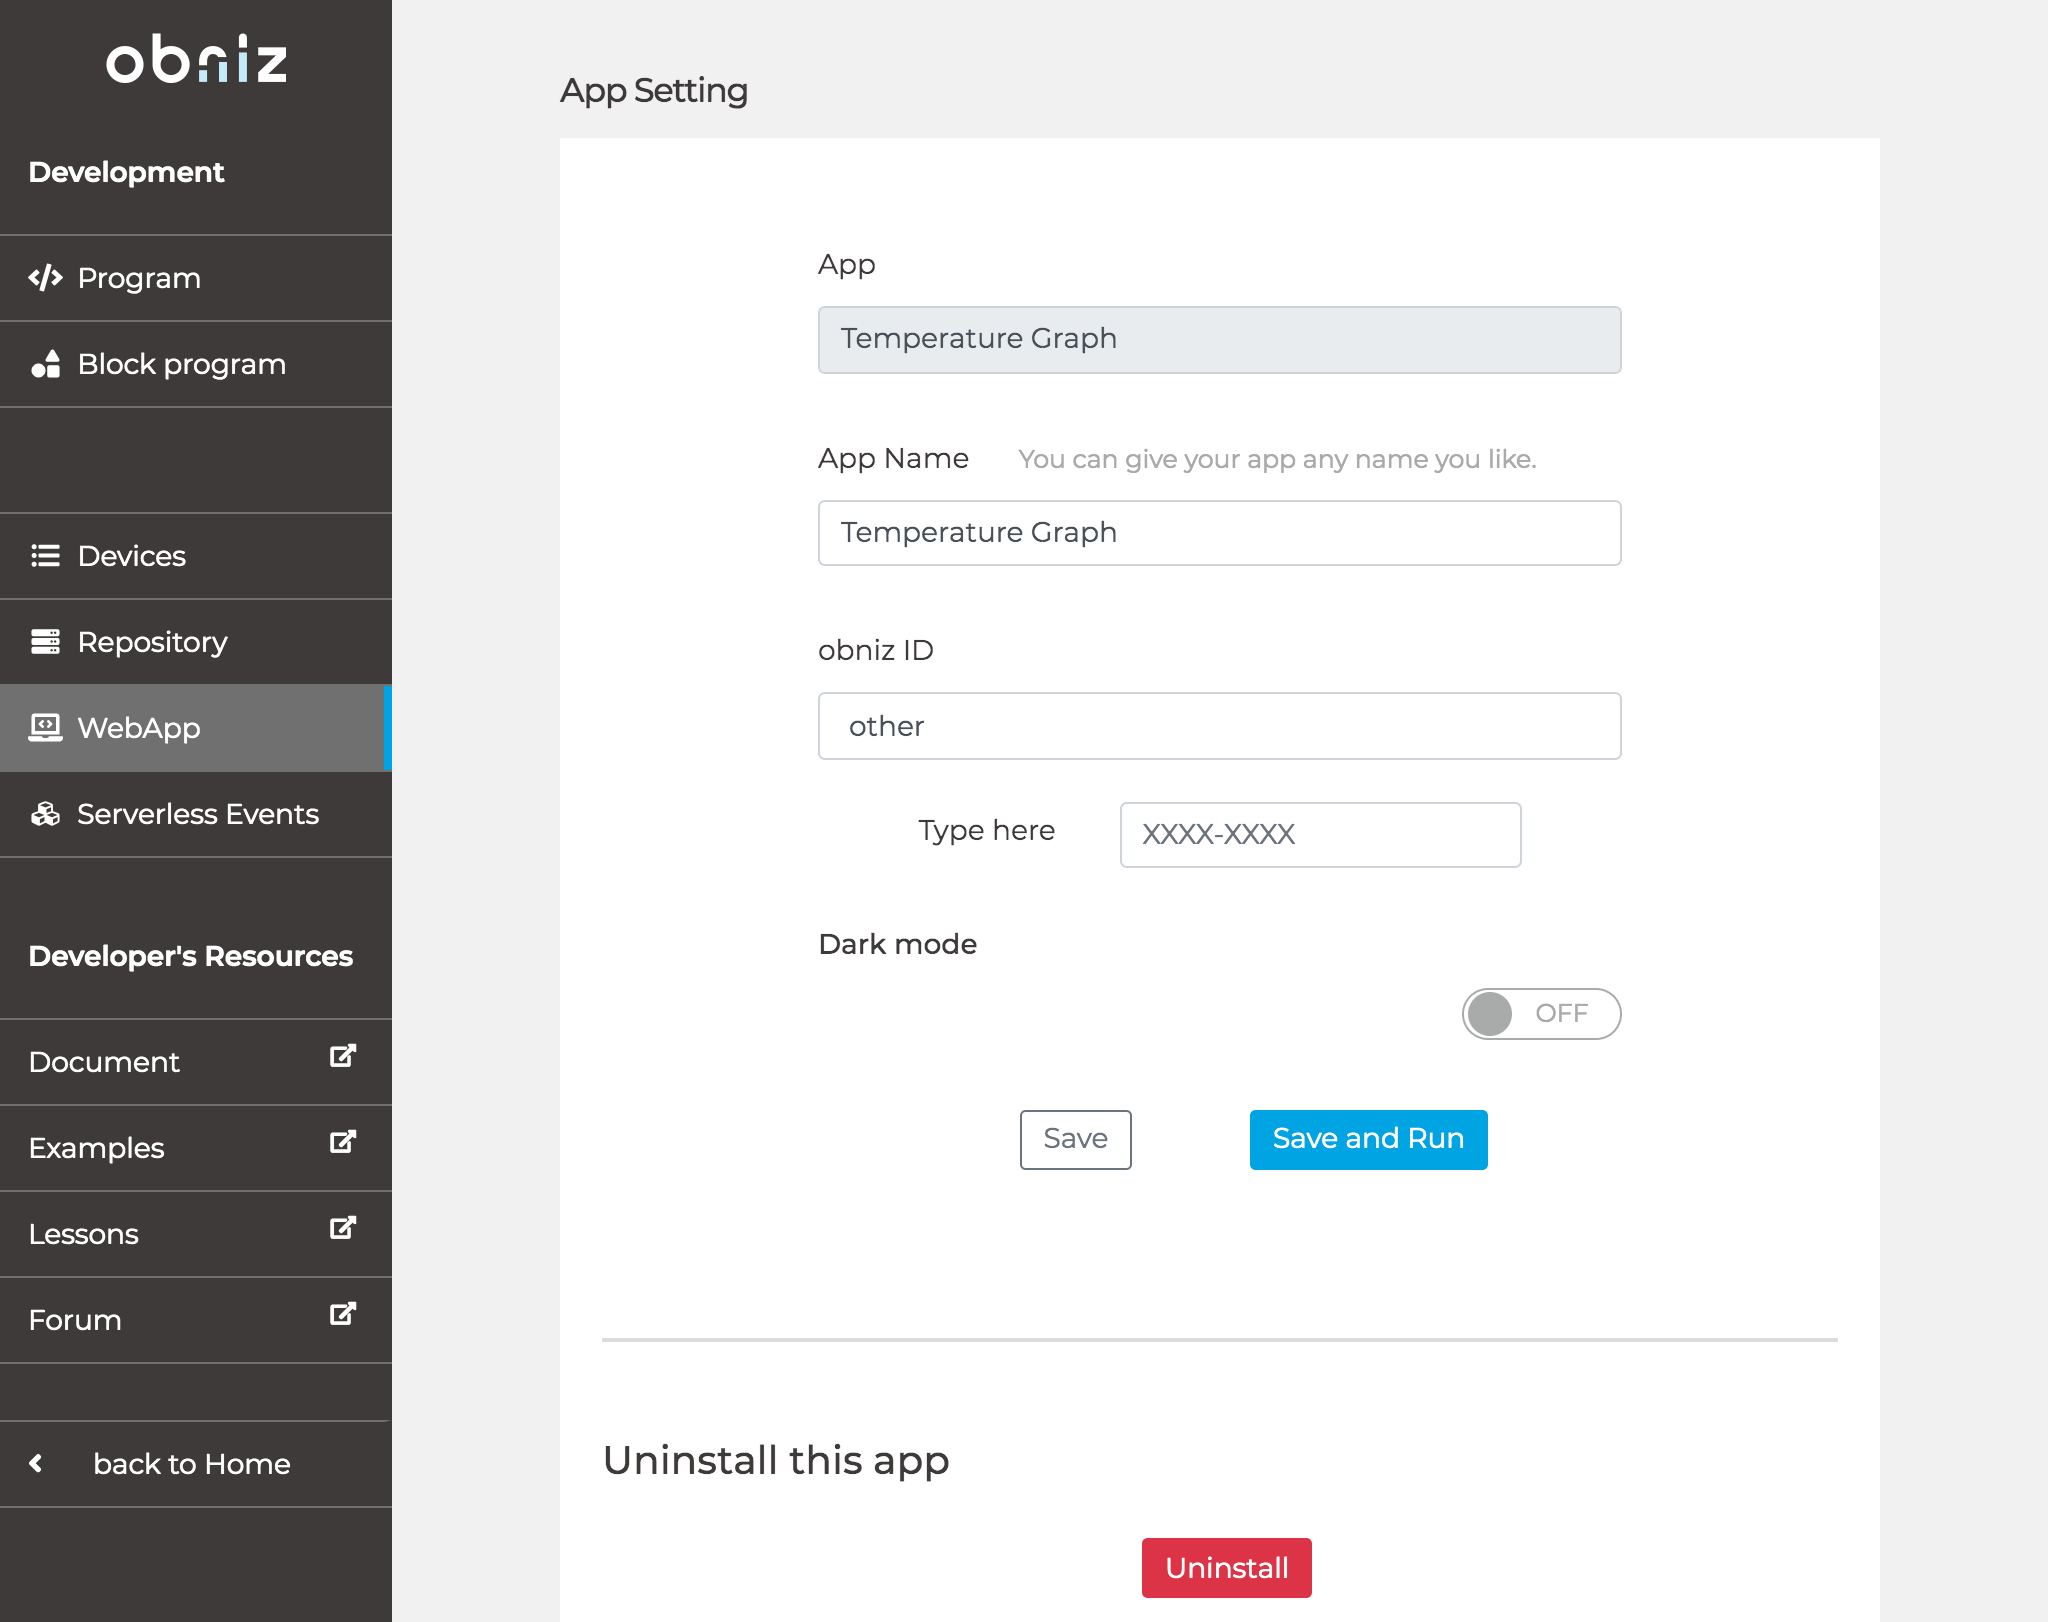
Task: Open the Examples sidebar link
Action: (97, 1148)
